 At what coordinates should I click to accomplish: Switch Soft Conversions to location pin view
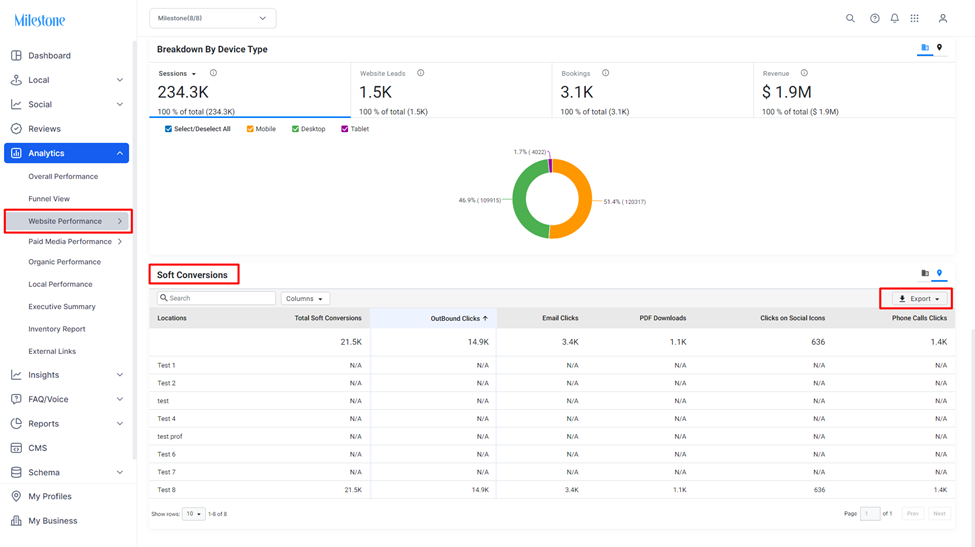(x=939, y=273)
